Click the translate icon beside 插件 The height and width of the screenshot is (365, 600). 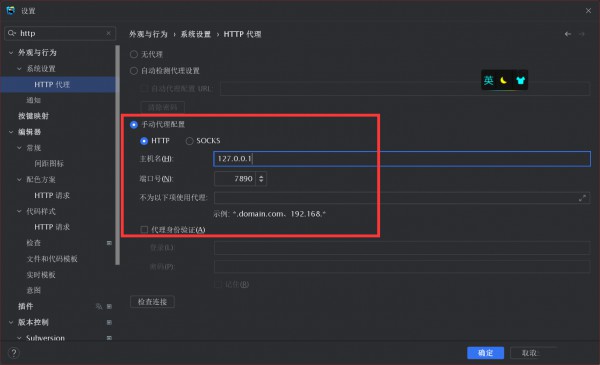click(x=99, y=306)
